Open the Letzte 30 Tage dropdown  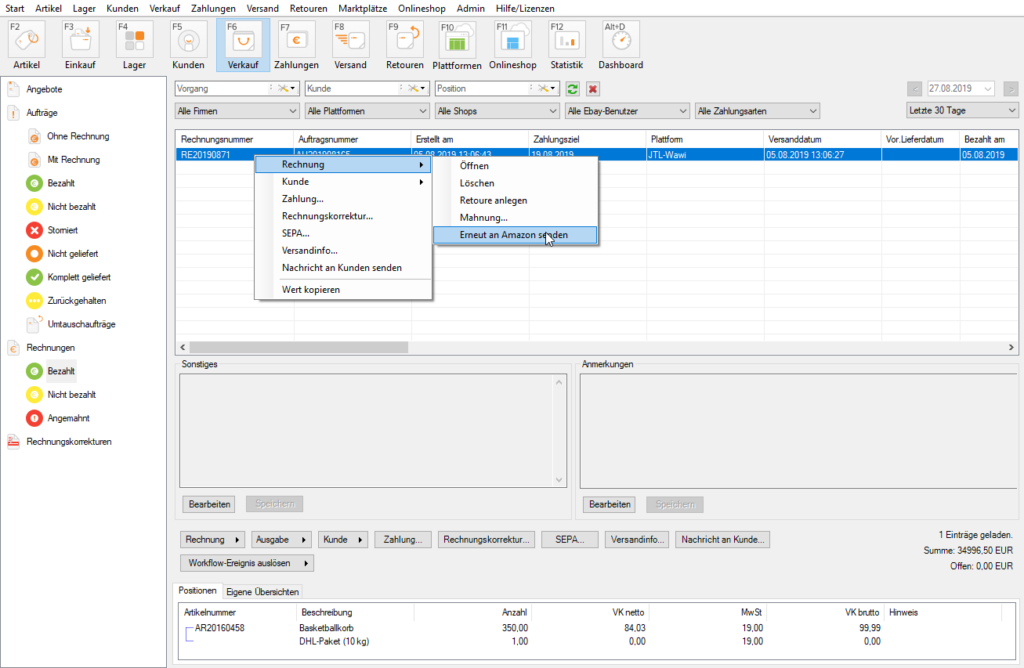961,110
